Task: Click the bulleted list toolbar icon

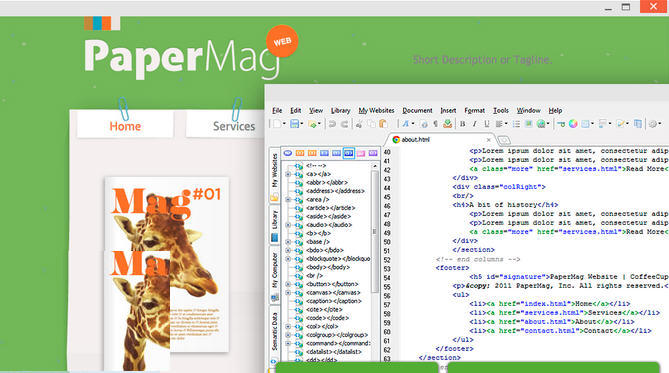Action: [516, 124]
